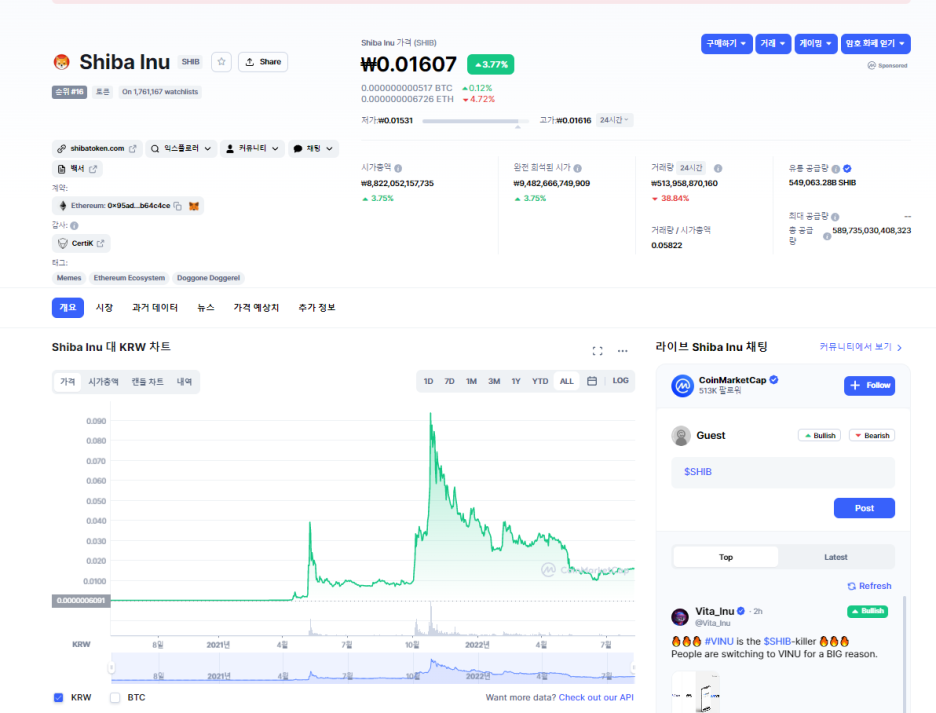
Task: Select the 1M chart range
Action: coord(471,381)
